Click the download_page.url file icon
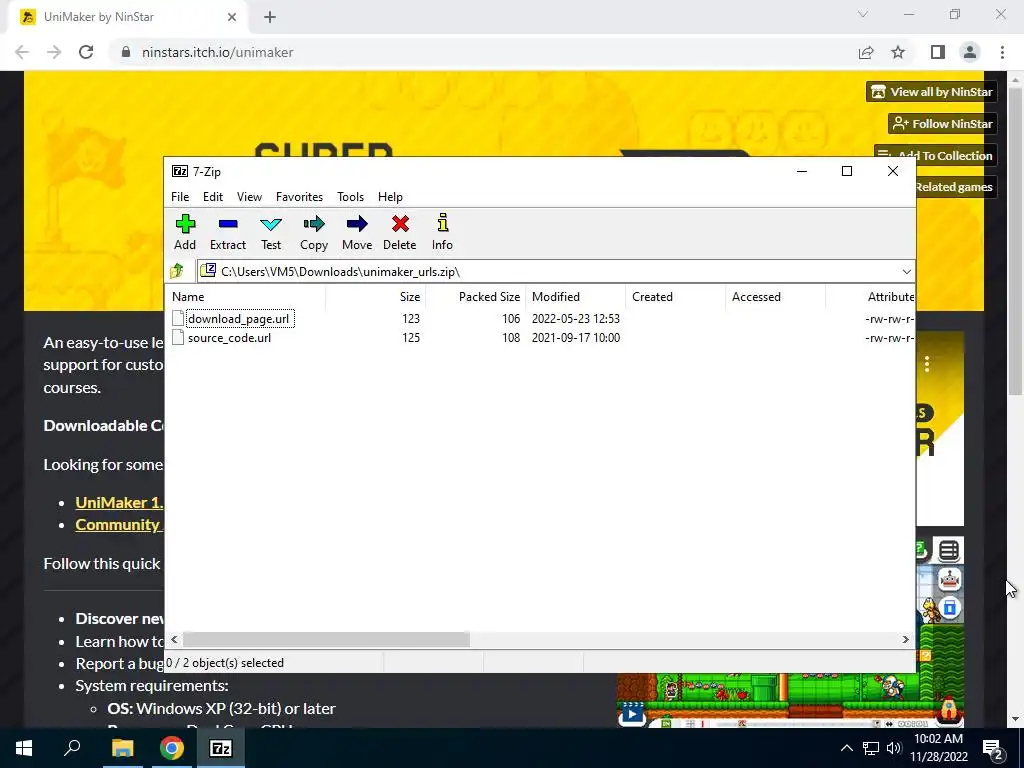1024x768 pixels. click(178, 319)
